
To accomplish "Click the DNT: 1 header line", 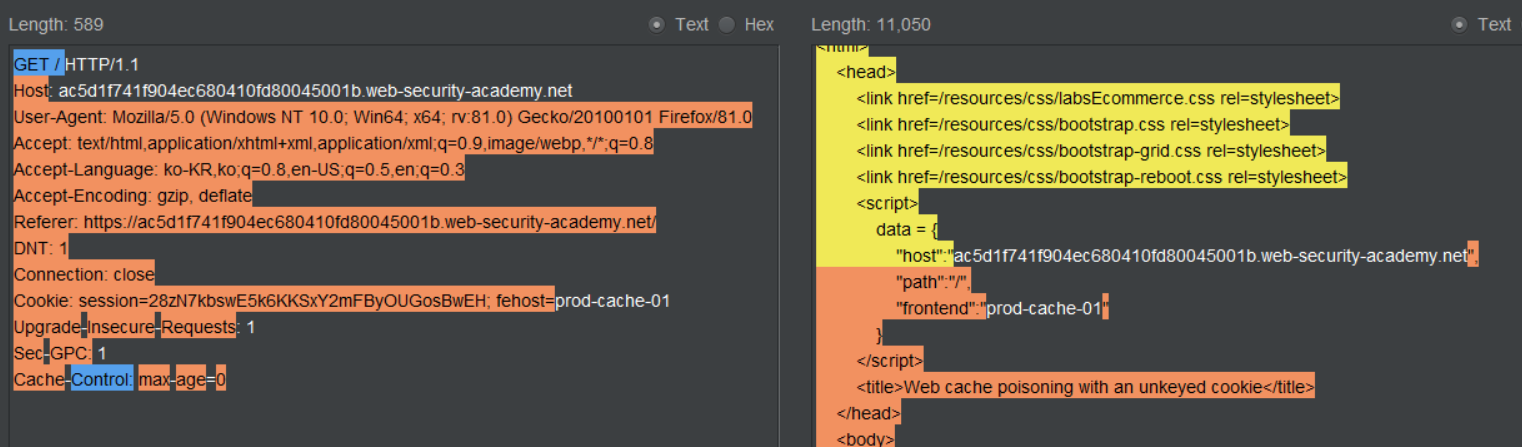I will [x=41, y=248].
